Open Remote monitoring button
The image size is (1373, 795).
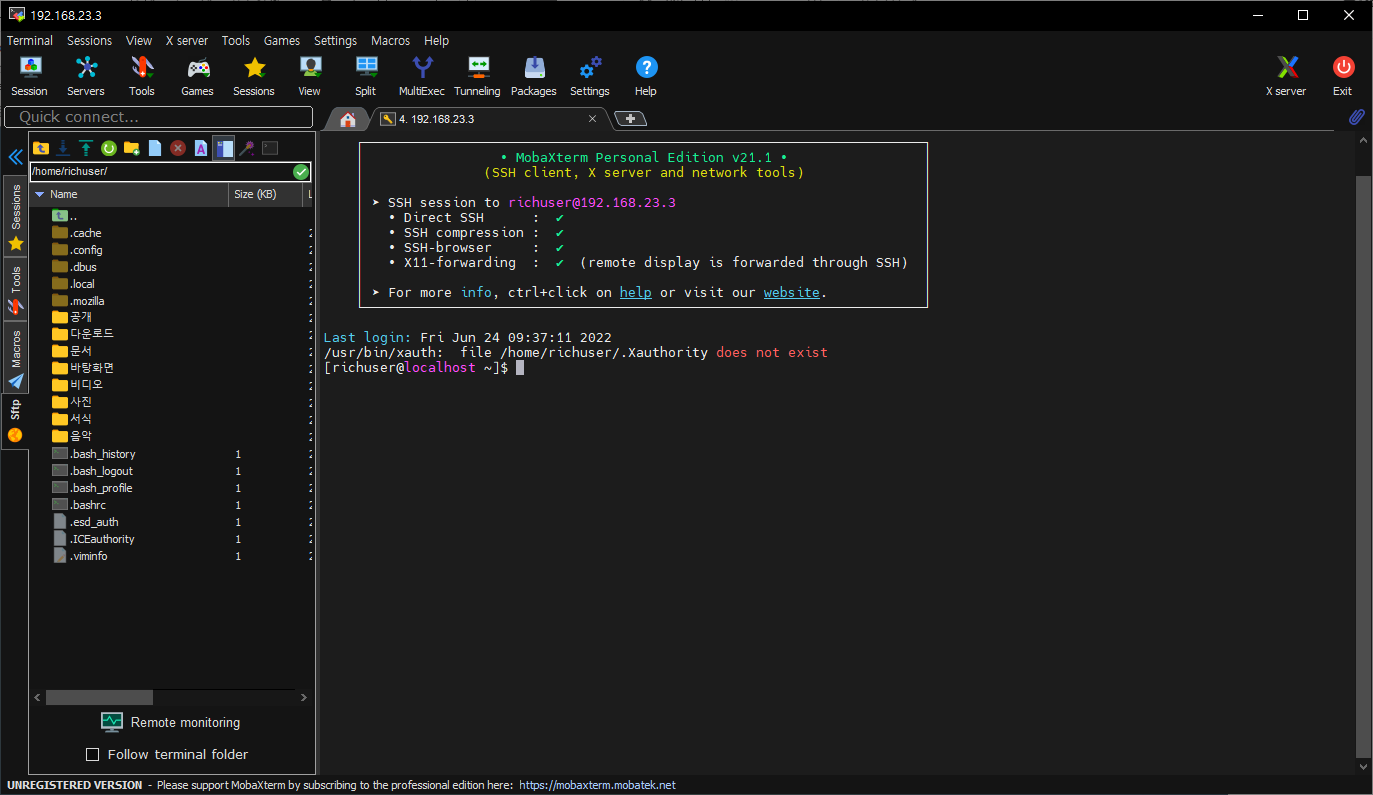[171, 722]
